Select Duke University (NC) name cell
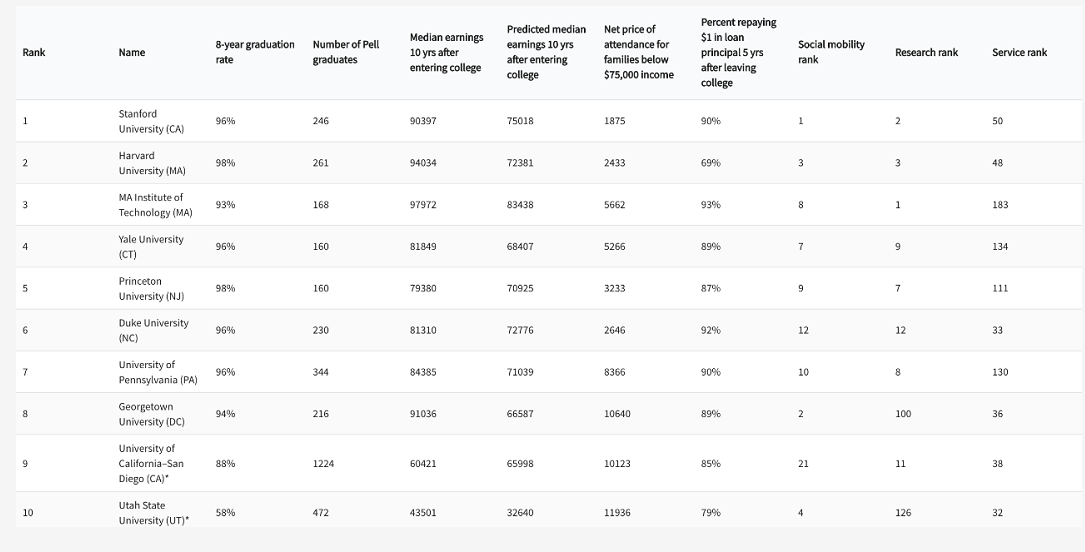The image size is (1085, 552). pyautogui.click(x=153, y=331)
